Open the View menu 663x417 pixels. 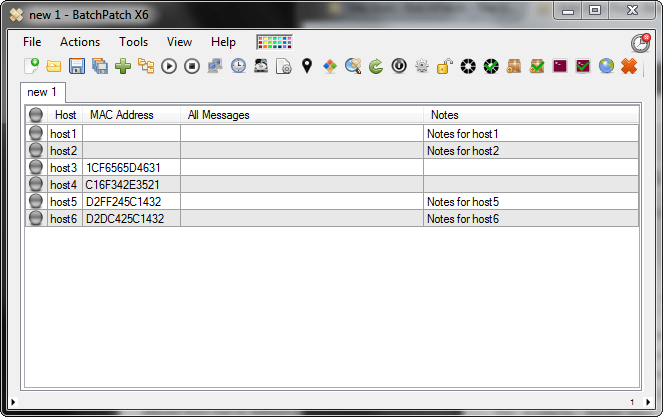coord(179,42)
